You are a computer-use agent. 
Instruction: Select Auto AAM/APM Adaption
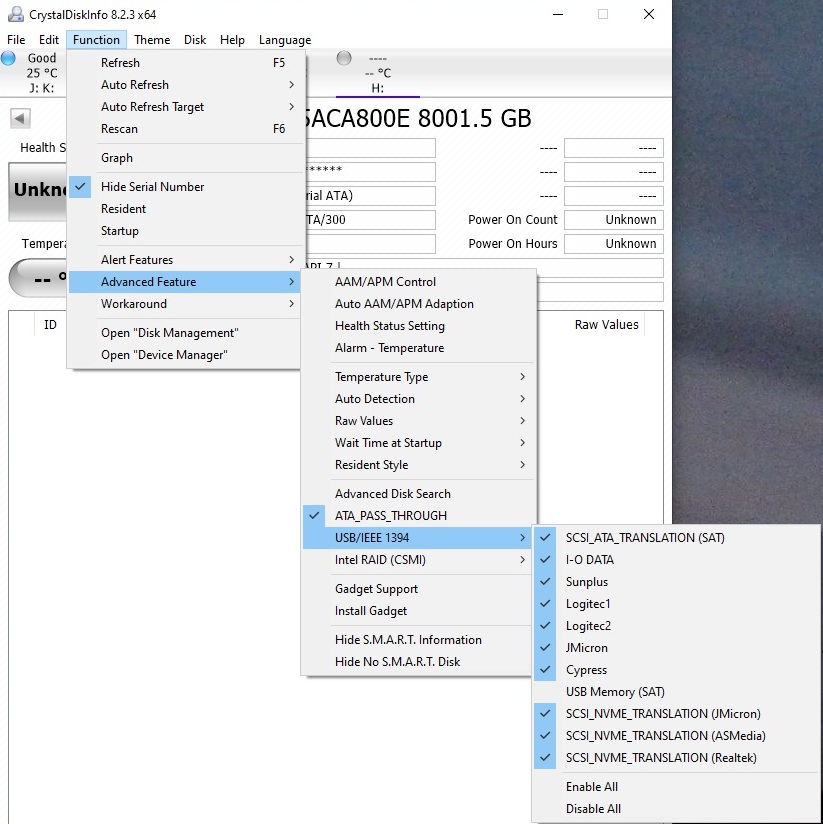(419, 304)
